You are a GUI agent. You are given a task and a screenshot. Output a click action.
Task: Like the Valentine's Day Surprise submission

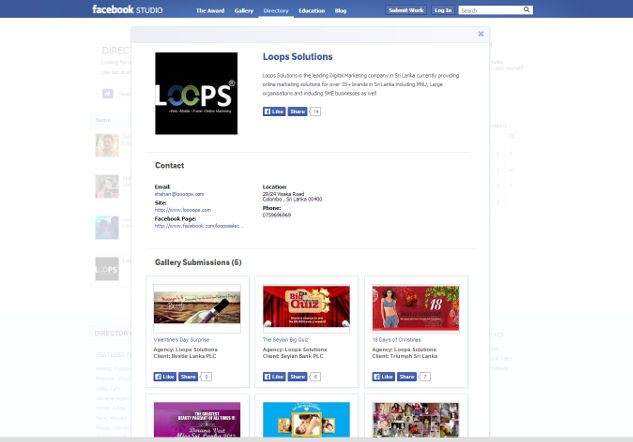tap(165, 377)
